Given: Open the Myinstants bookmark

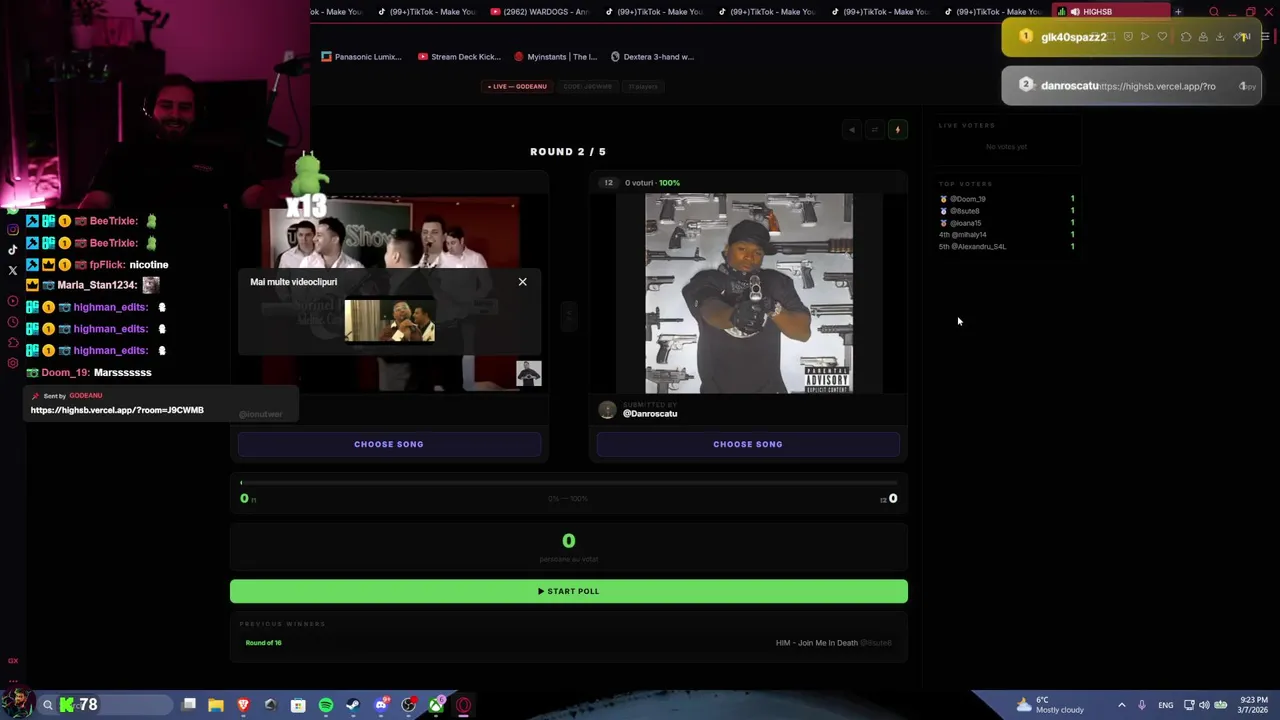Looking at the screenshot, I should coord(556,57).
